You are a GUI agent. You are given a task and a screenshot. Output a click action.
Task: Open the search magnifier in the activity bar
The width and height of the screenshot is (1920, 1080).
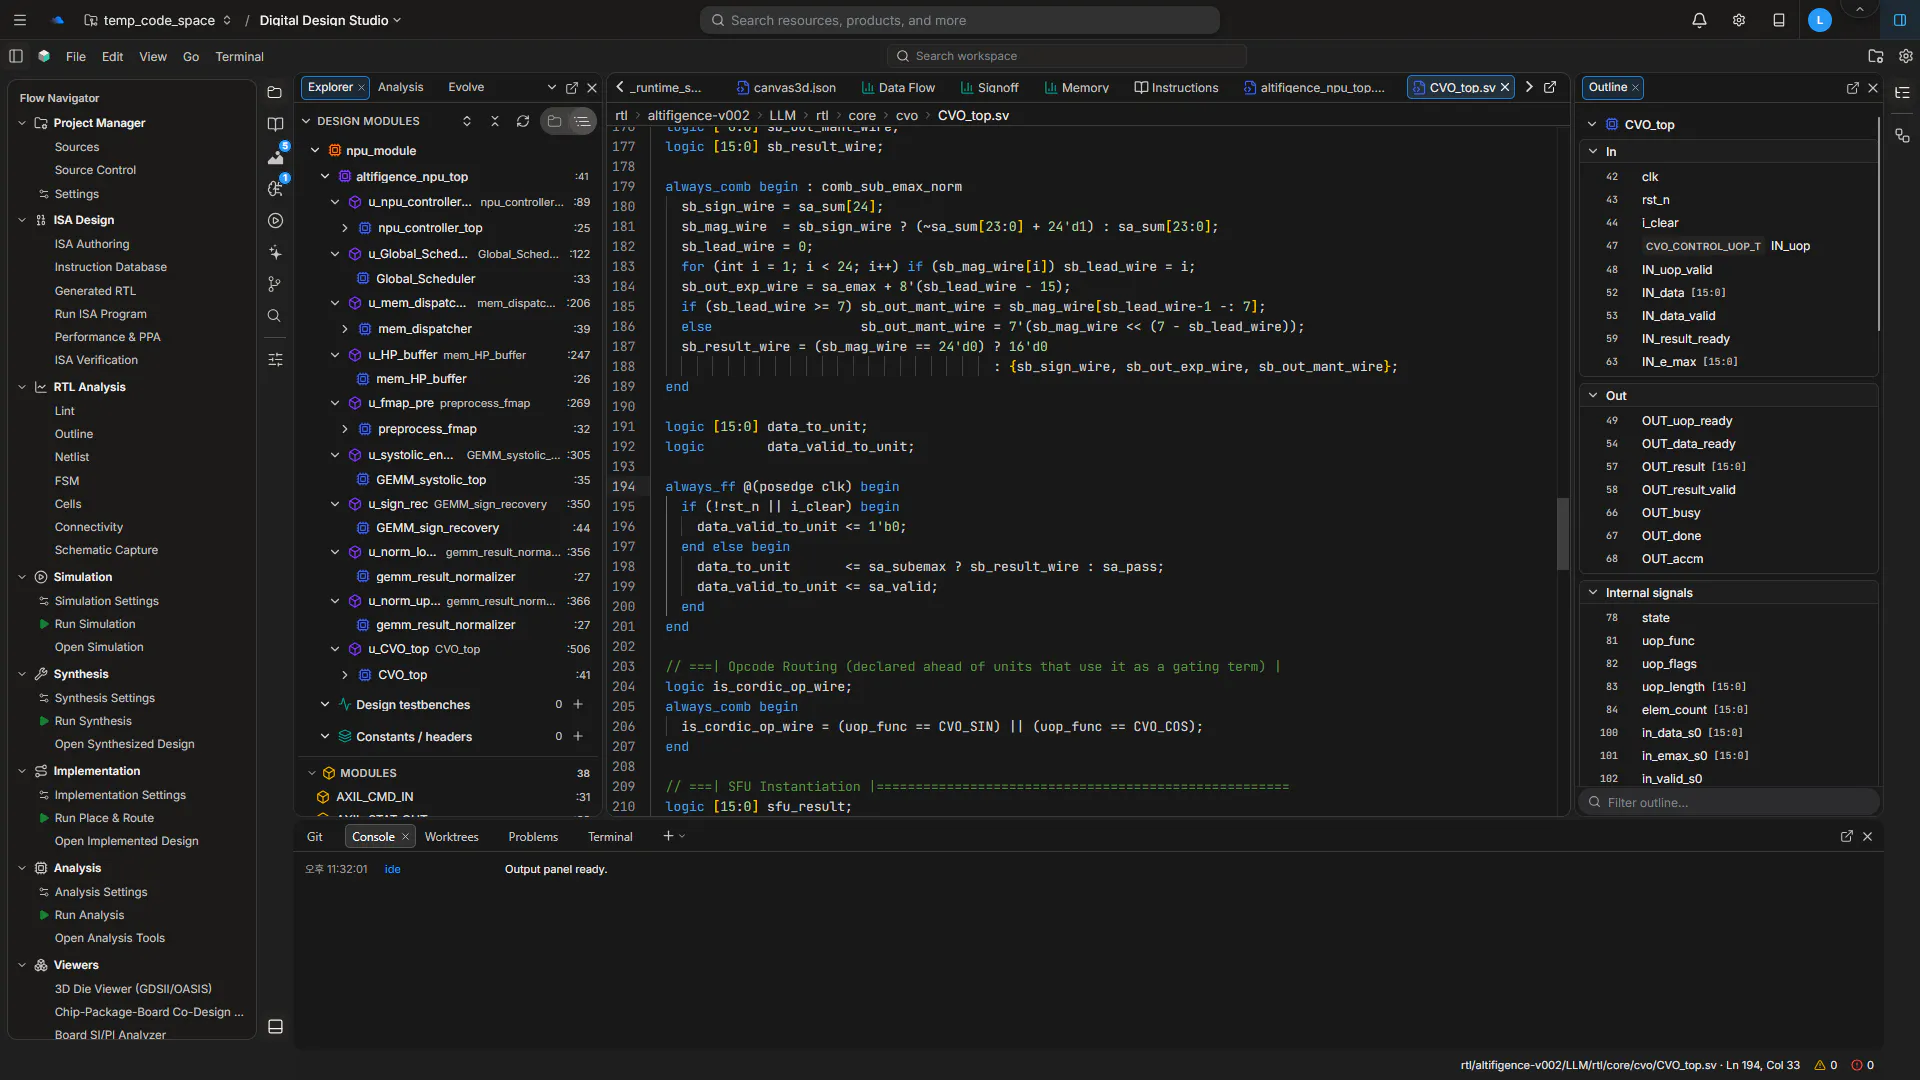coord(274,316)
